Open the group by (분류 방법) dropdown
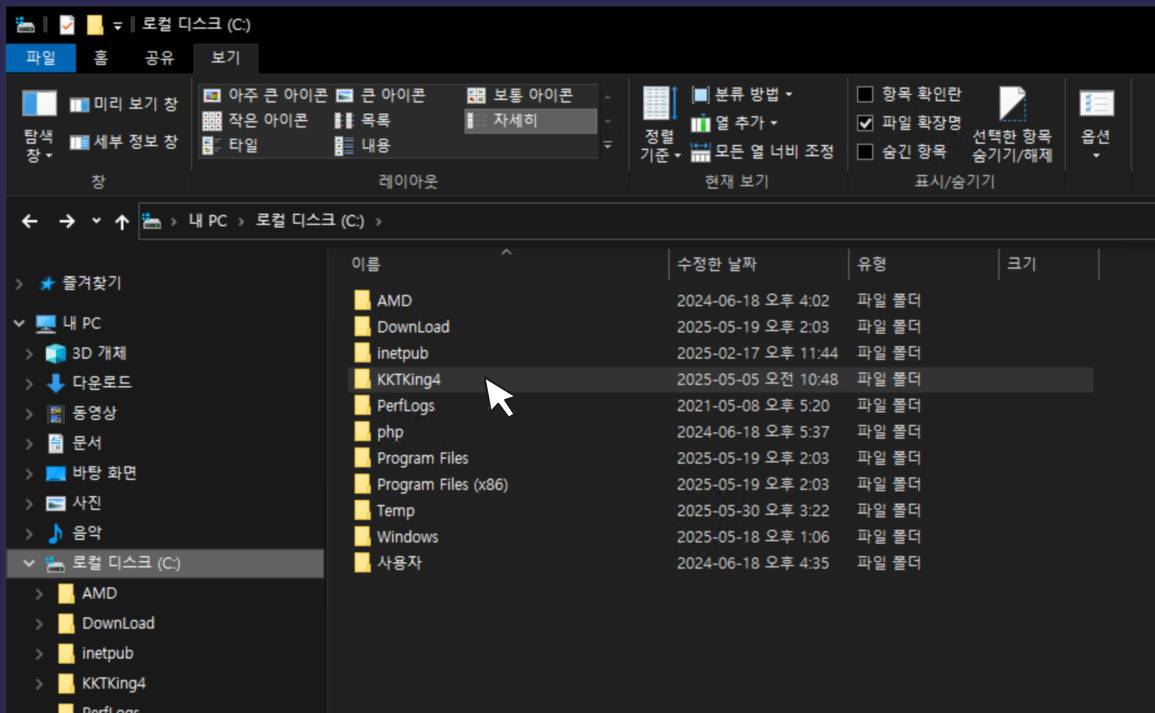1155x713 pixels. [743, 94]
